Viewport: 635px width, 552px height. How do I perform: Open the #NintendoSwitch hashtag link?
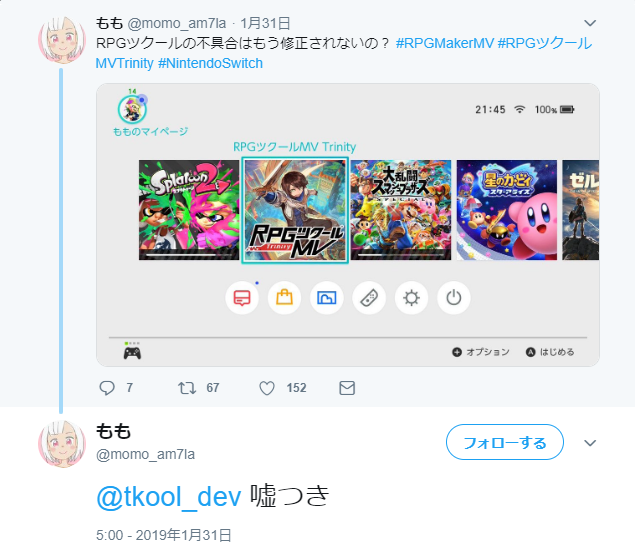tap(210, 63)
